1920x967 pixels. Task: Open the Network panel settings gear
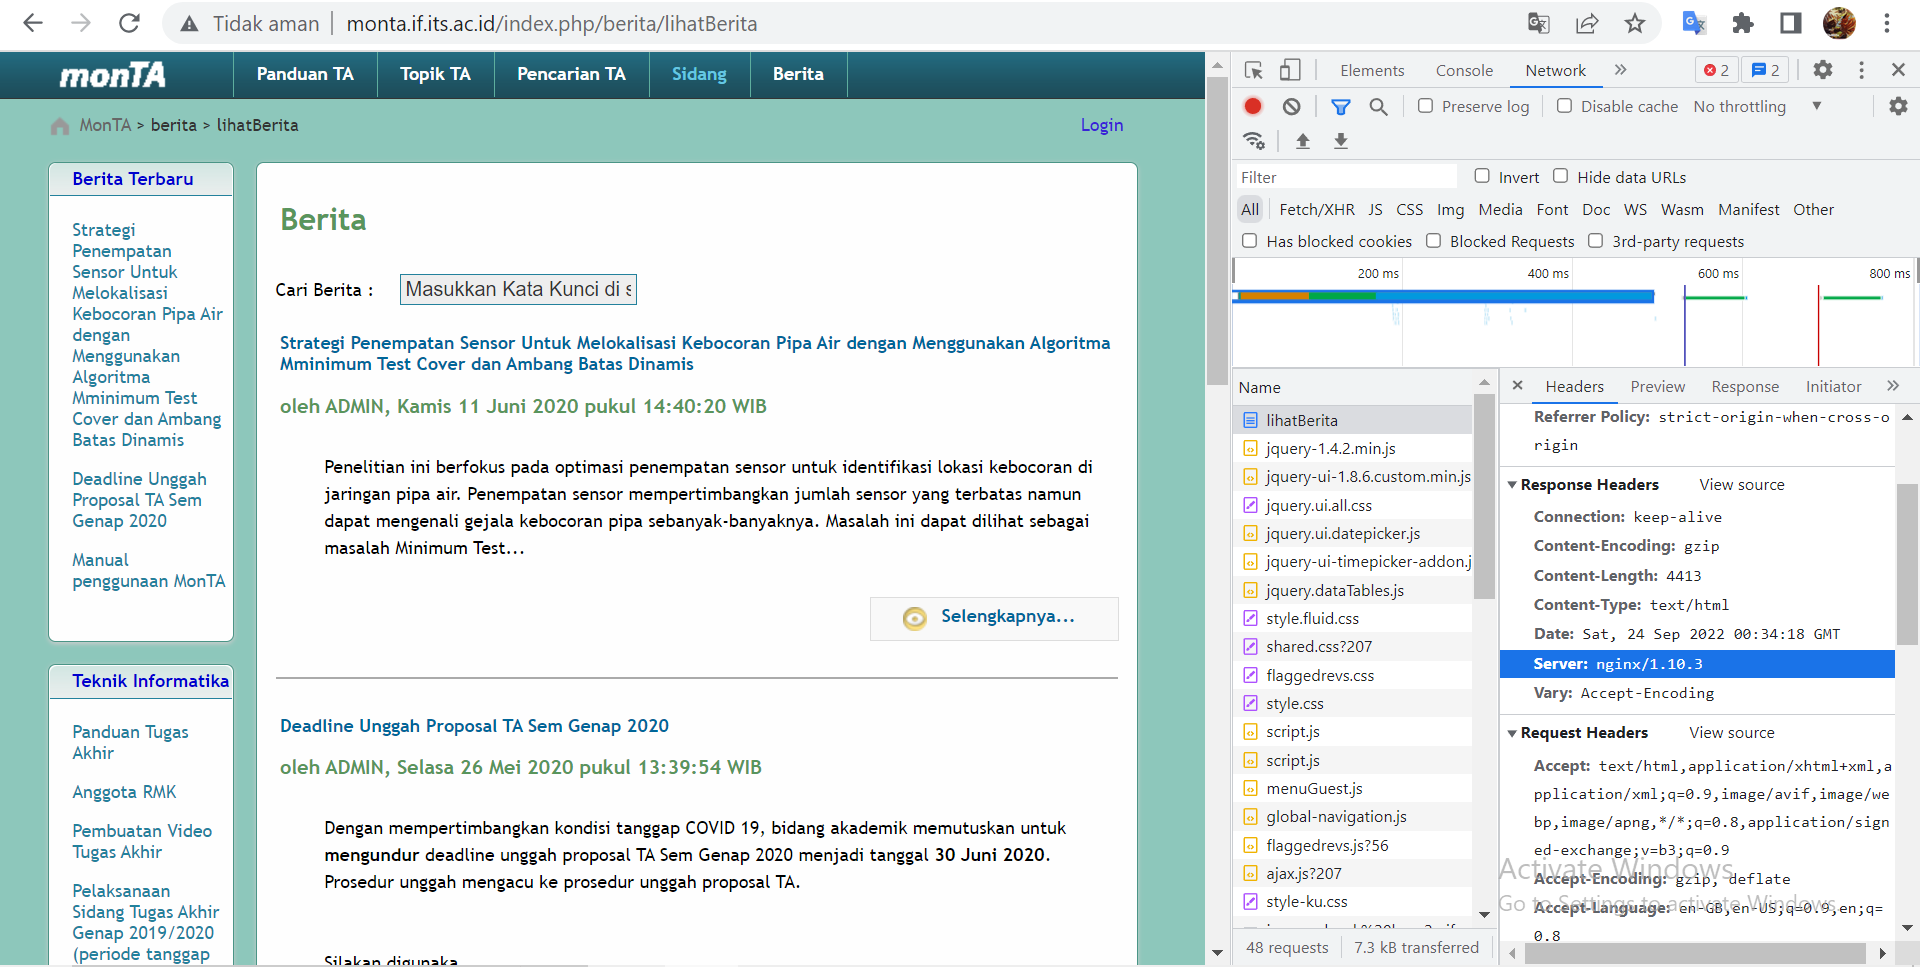(1898, 106)
